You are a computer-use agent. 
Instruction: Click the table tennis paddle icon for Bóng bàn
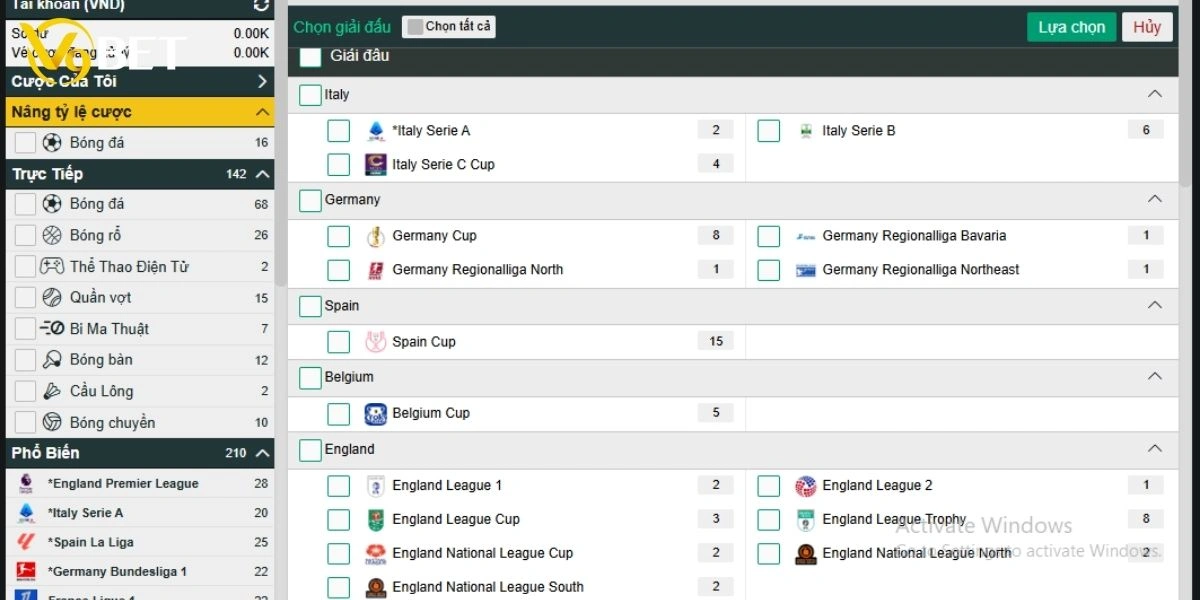[x=52, y=360]
